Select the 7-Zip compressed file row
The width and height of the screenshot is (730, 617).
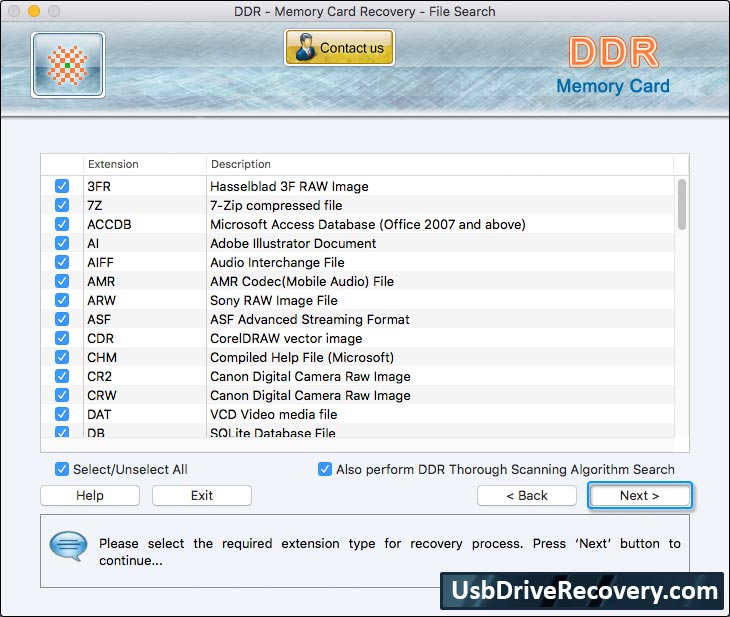click(x=358, y=205)
